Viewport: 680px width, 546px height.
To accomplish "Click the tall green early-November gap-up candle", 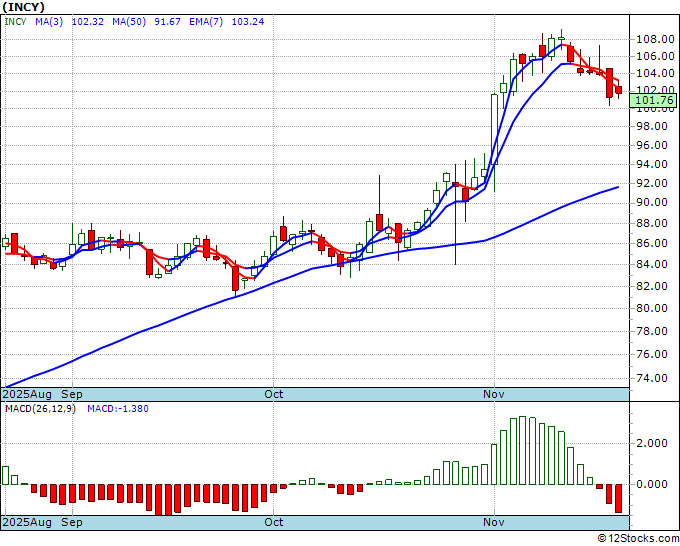I will pyautogui.click(x=494, y=129).
